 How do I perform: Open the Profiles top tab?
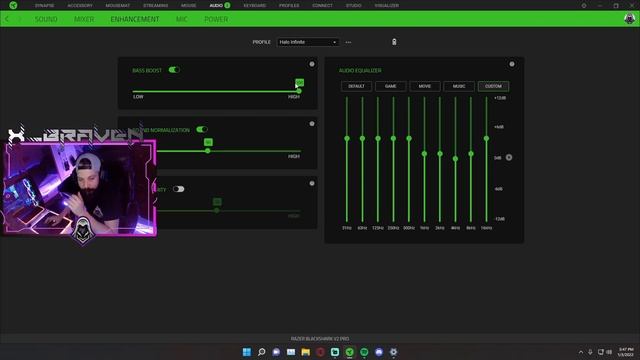pos(289,6)
